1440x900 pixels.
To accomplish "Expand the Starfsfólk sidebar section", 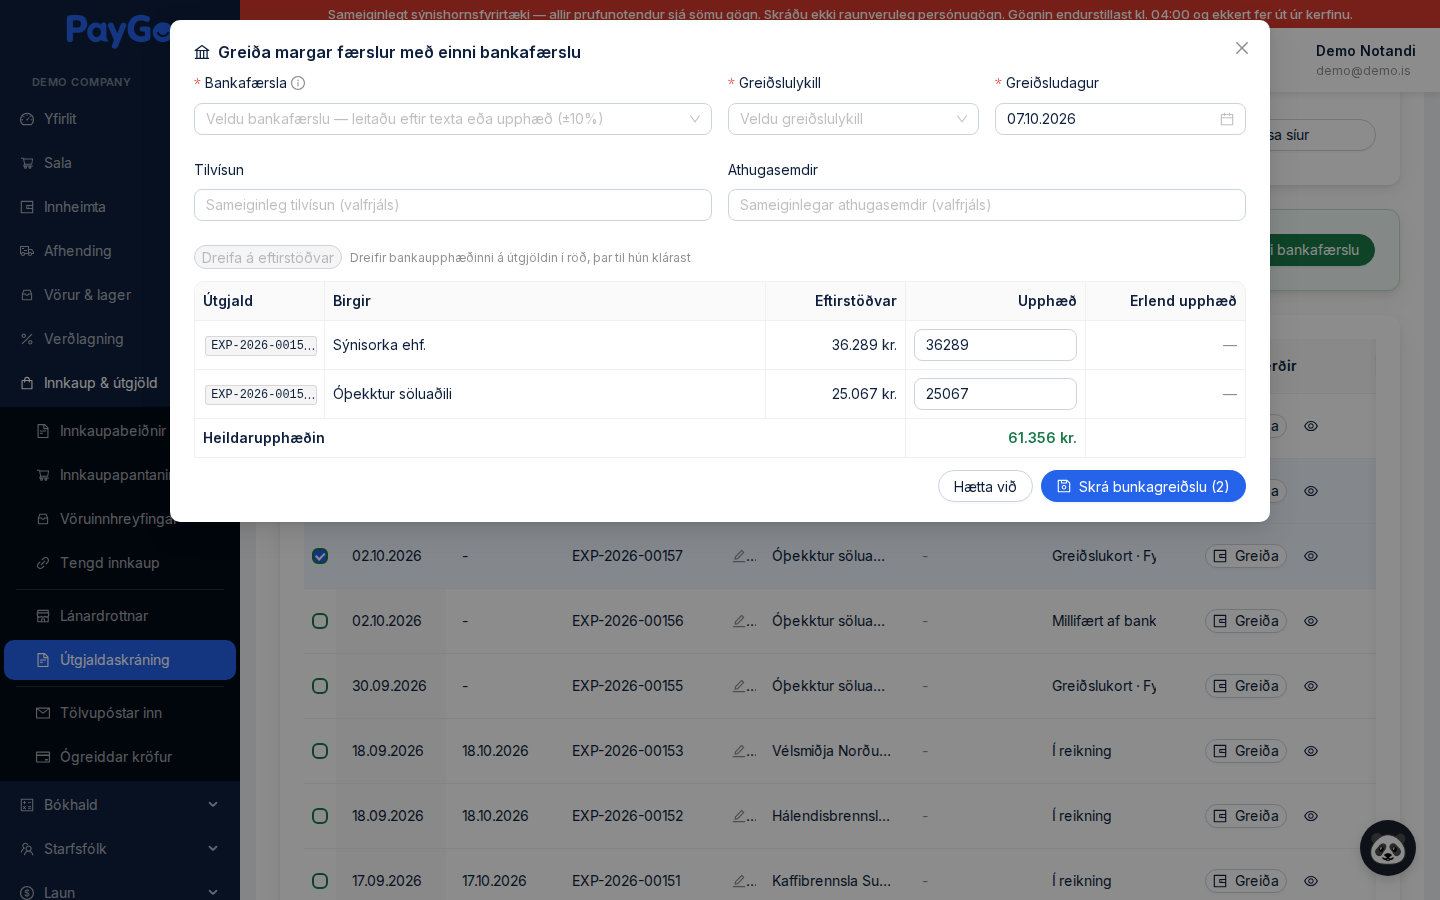I will (120, 849).
